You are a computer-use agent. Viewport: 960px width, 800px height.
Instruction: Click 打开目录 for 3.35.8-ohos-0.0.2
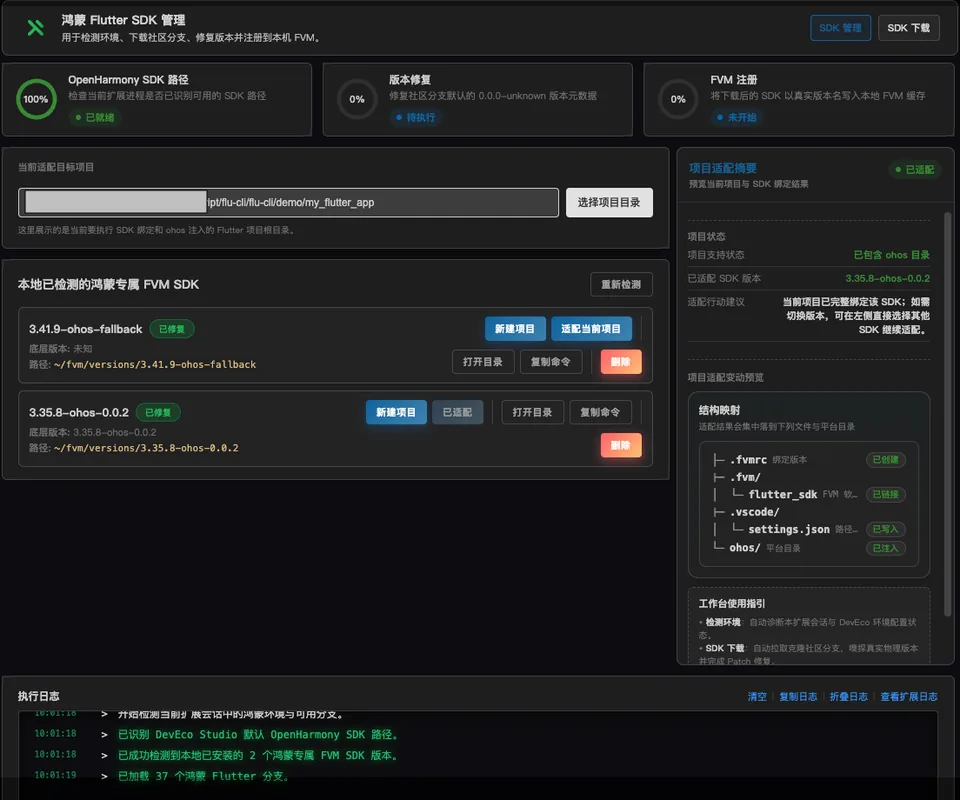(x=532, y=413)
